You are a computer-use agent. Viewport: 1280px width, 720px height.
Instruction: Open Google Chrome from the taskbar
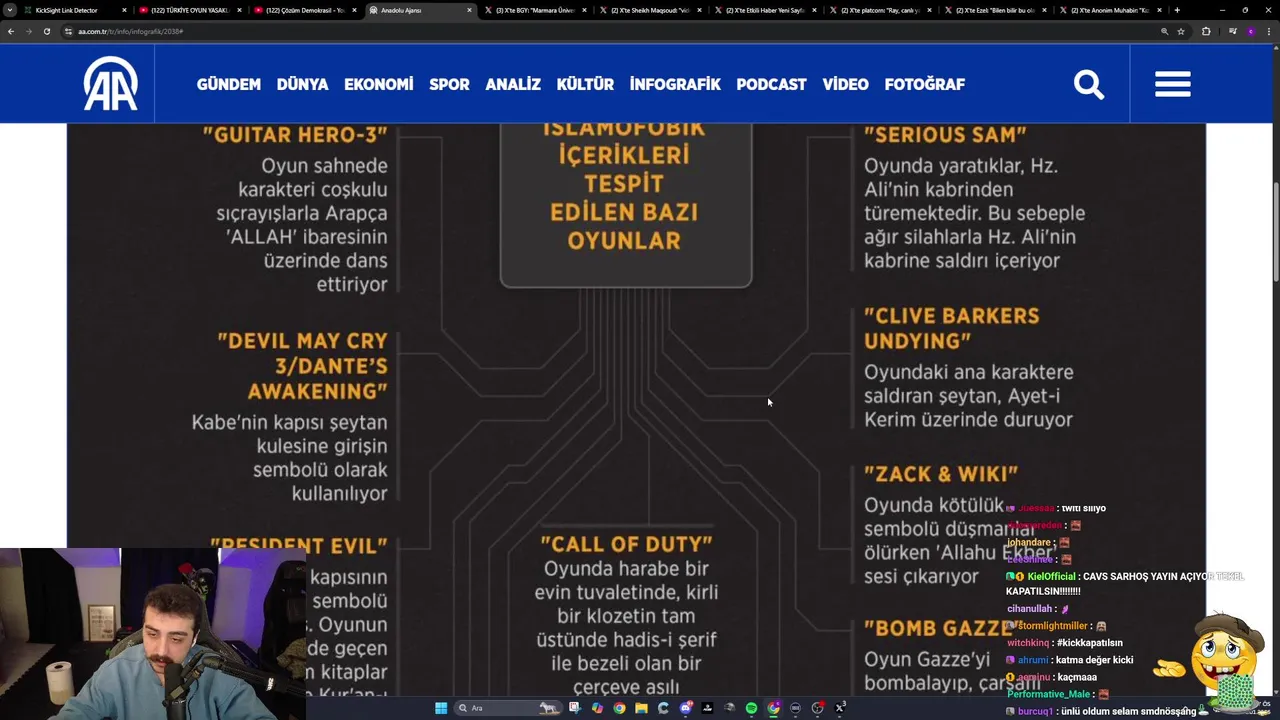click(619, 708)
